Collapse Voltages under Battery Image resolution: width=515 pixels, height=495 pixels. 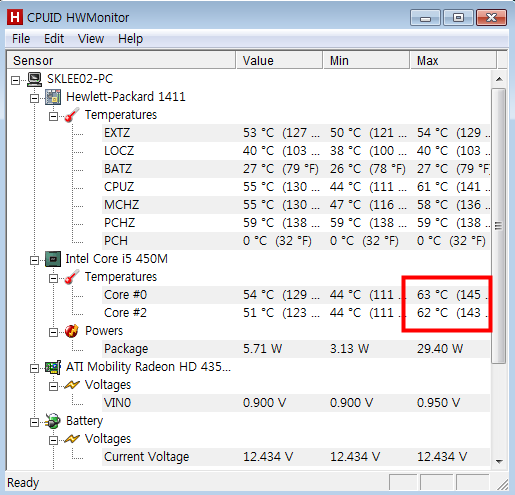pos(53,441)
